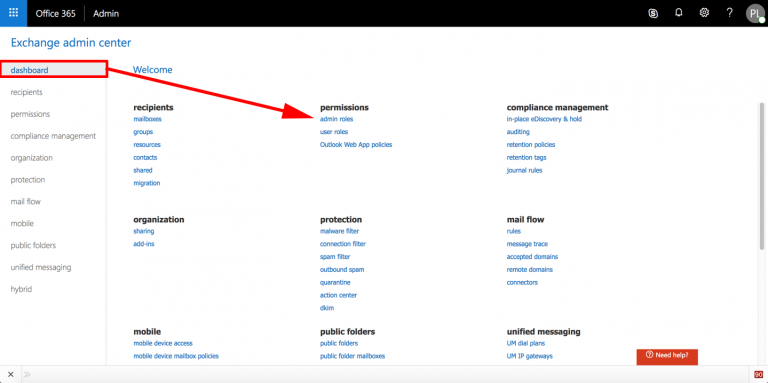The width and height of the screenshot is (768, 383).
Task: Open the migration link
Action: coord(146,183)
